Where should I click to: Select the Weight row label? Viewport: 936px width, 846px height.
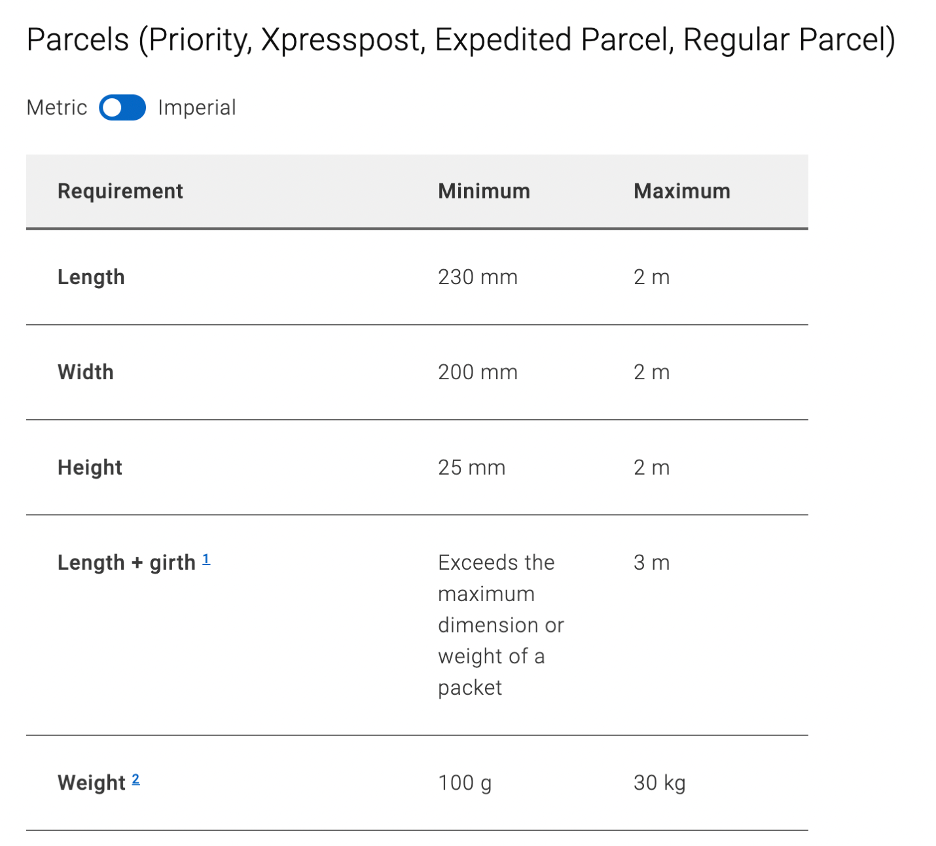91,783
